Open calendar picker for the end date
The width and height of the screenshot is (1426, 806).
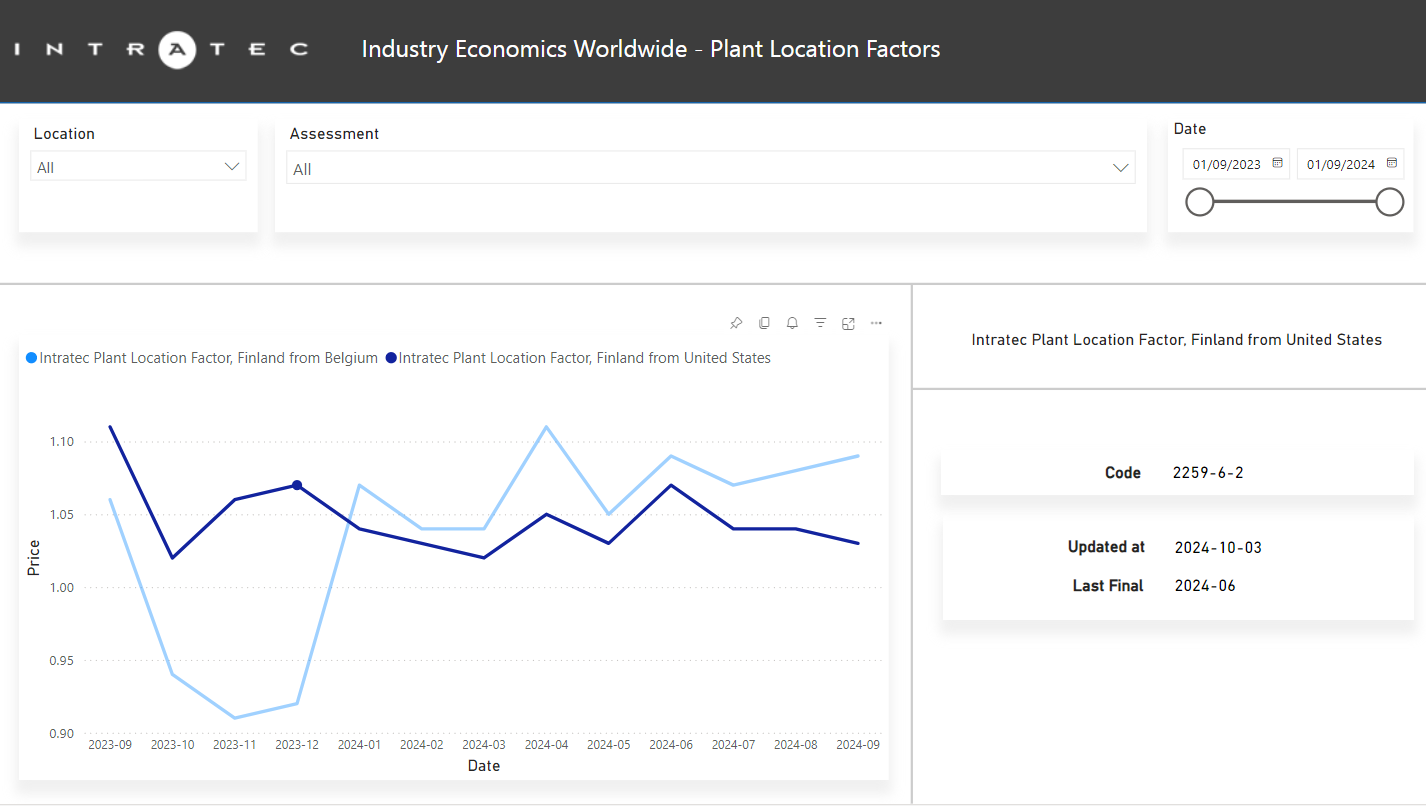(1391, 163)
